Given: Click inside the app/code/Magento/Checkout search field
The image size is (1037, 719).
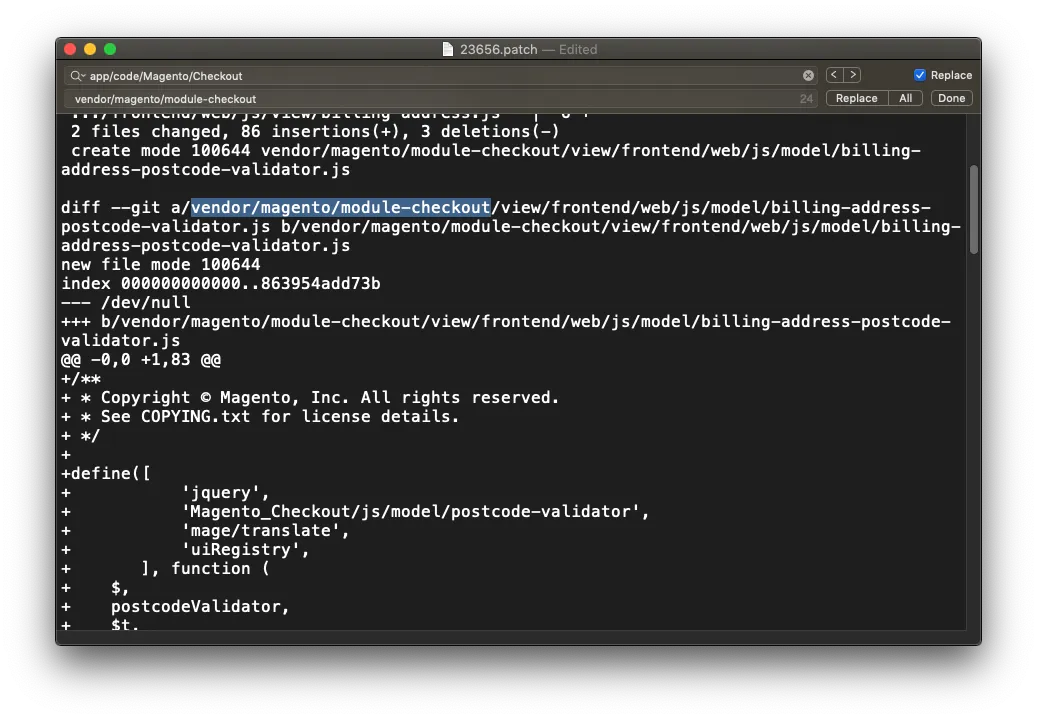Looking at the screenshot, I should (x=300, y=75).
